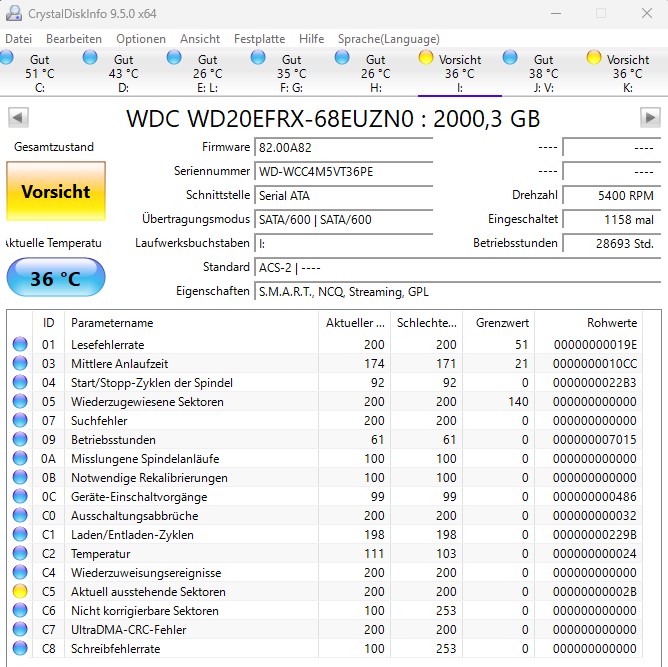Screen dimensions: 668x667
Task: Click status icon for Nicht korrigierbare Sektoren
Action: [20, 610]
